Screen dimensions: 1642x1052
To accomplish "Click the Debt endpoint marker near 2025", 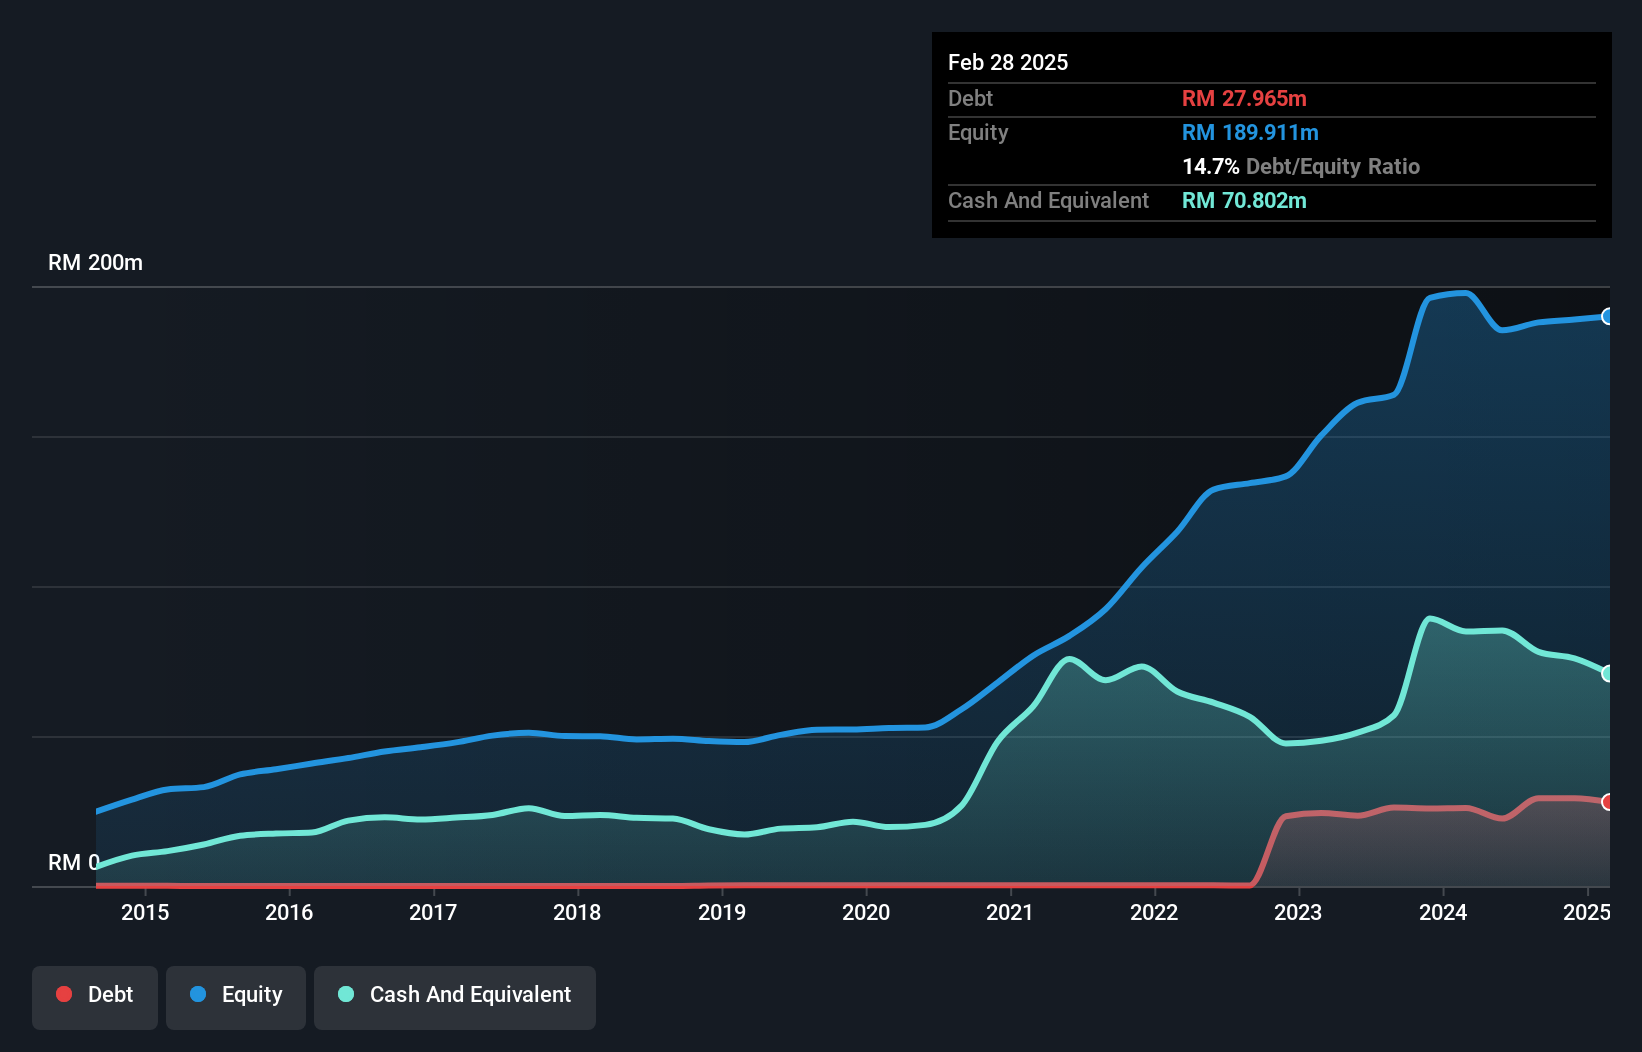I will [x=1608, y=803].
